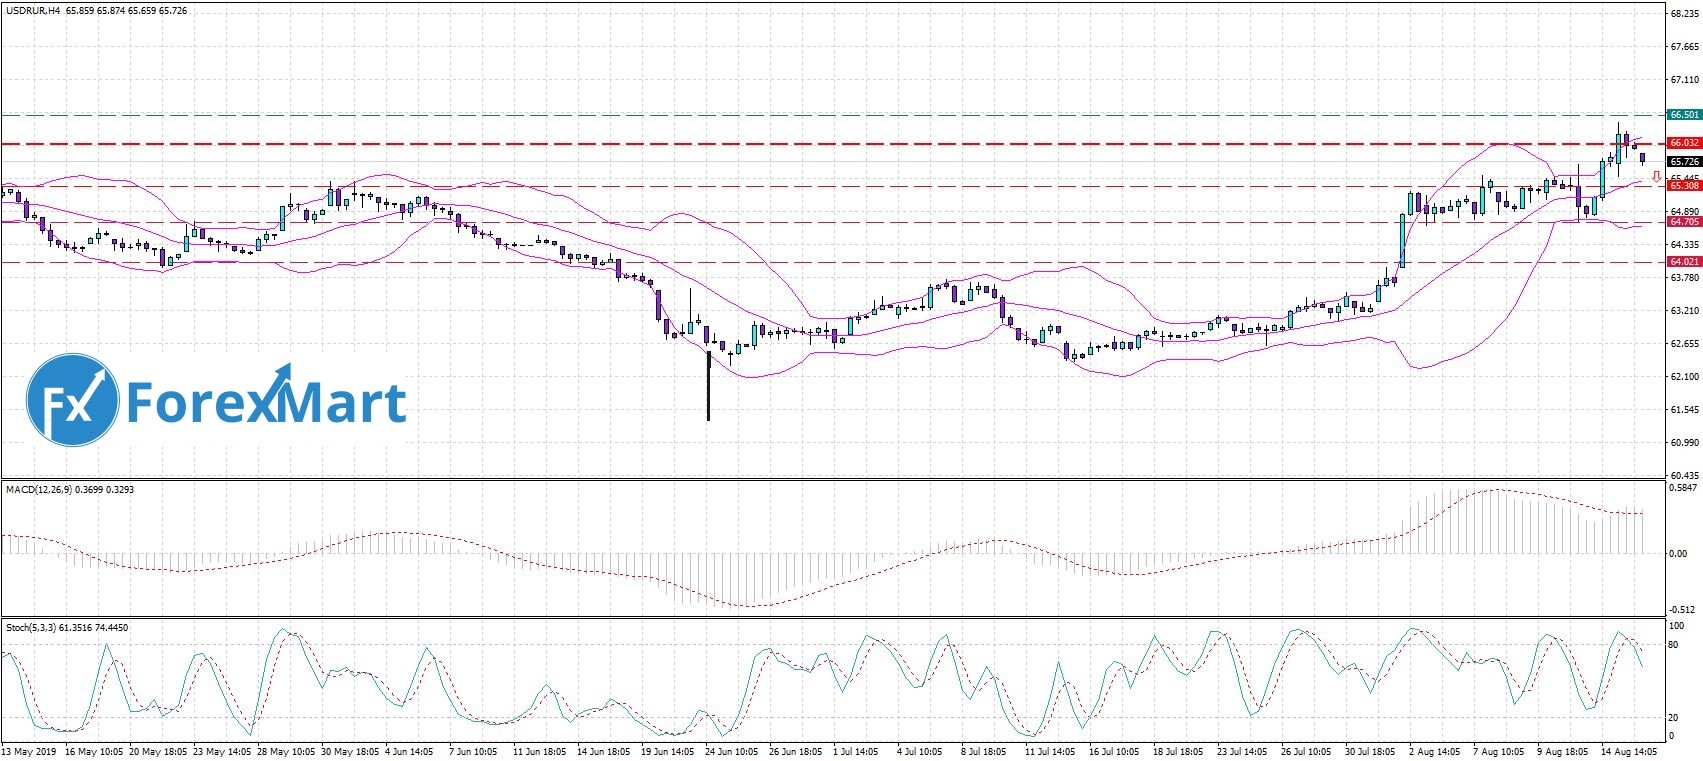The height and width of the screenshot is (761, 1703).
Task: Select the 66.032 red price level tag
Action: point(1684,143)
